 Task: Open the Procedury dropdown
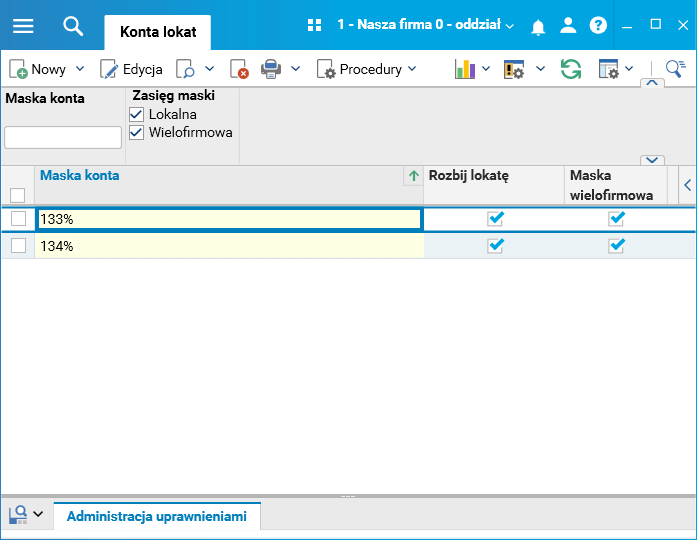coord(367,69)
